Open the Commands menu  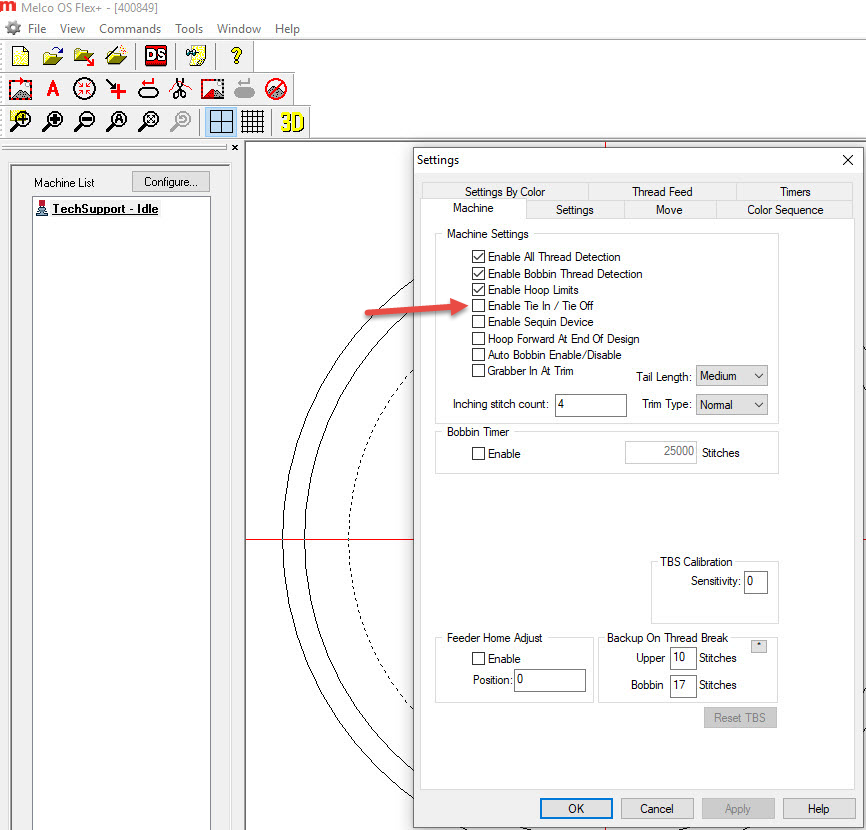130,29
